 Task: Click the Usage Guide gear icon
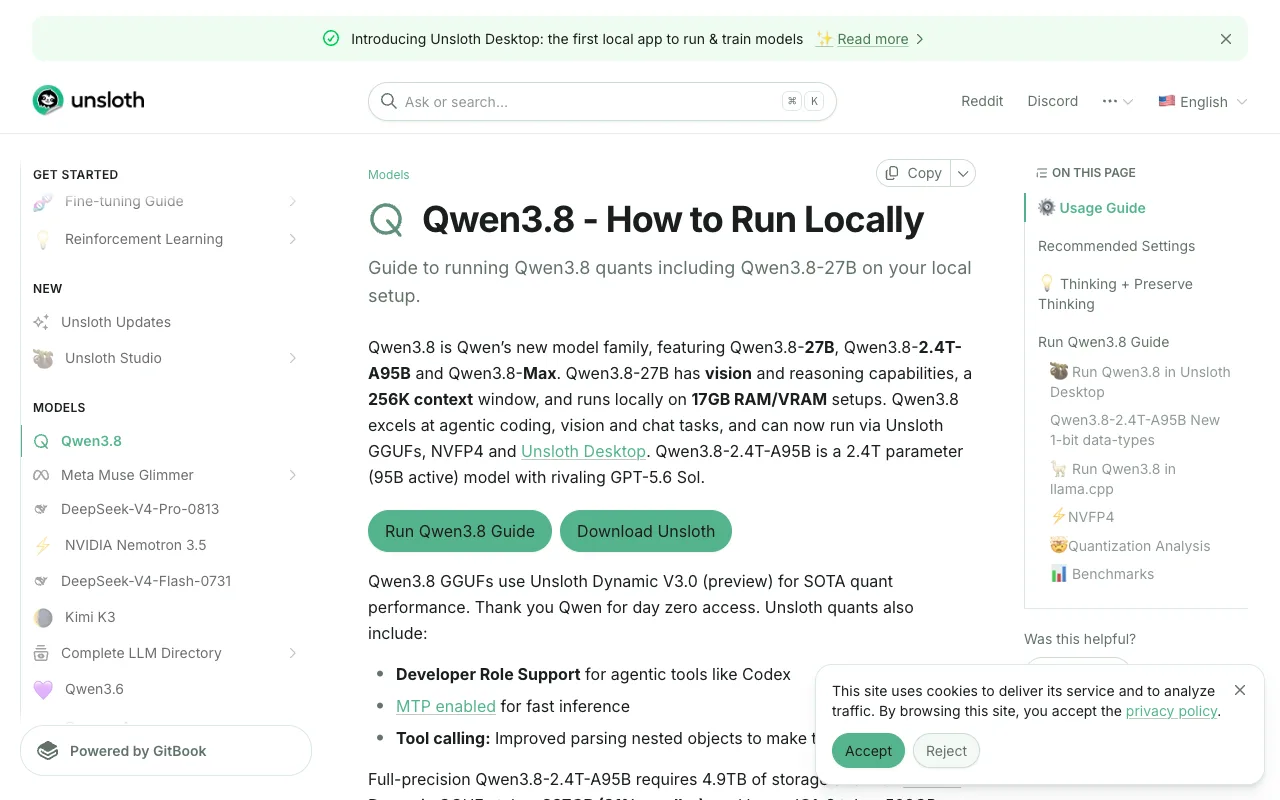click(x=1046, y=208)
